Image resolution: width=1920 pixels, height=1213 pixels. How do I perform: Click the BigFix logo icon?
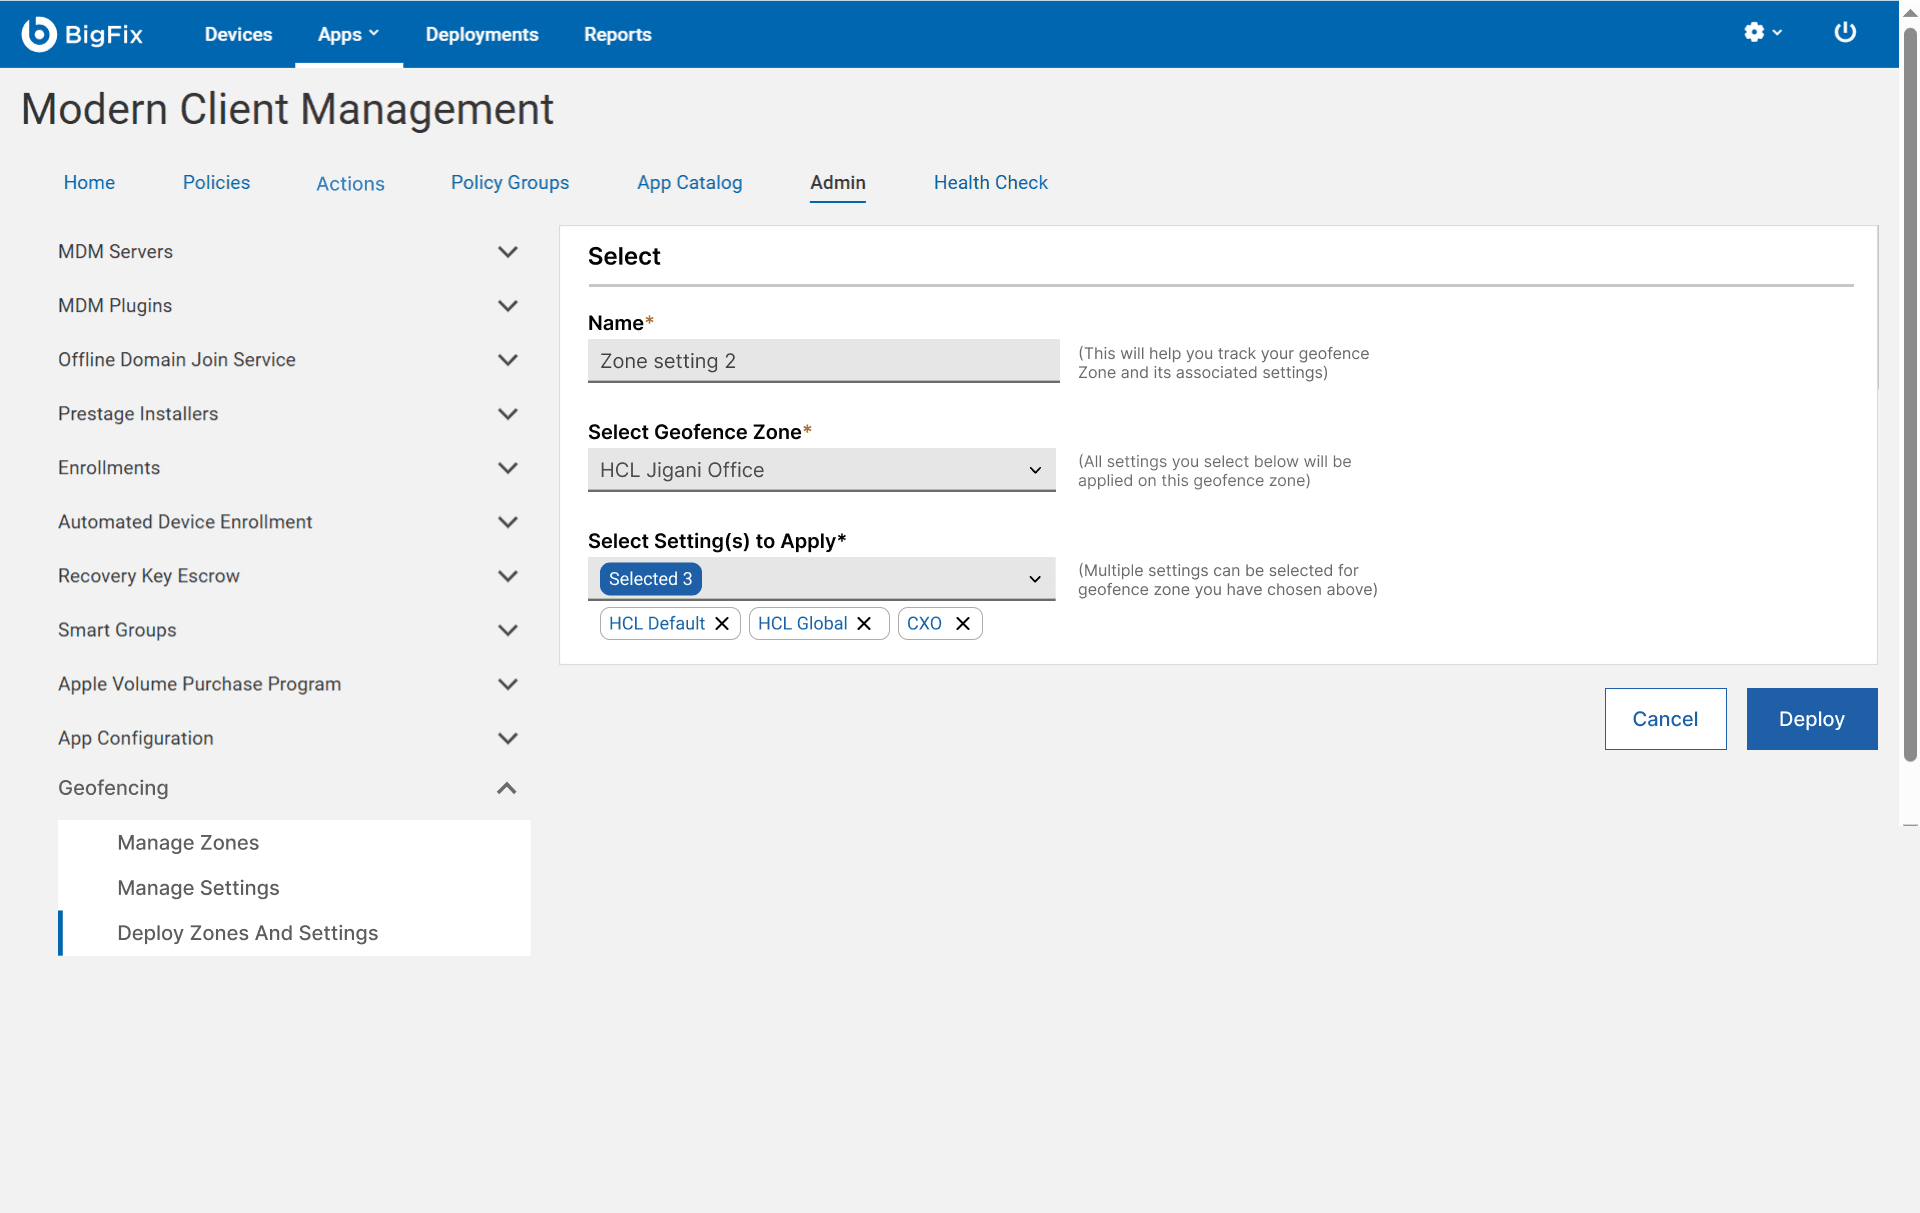tap(39, 34)
